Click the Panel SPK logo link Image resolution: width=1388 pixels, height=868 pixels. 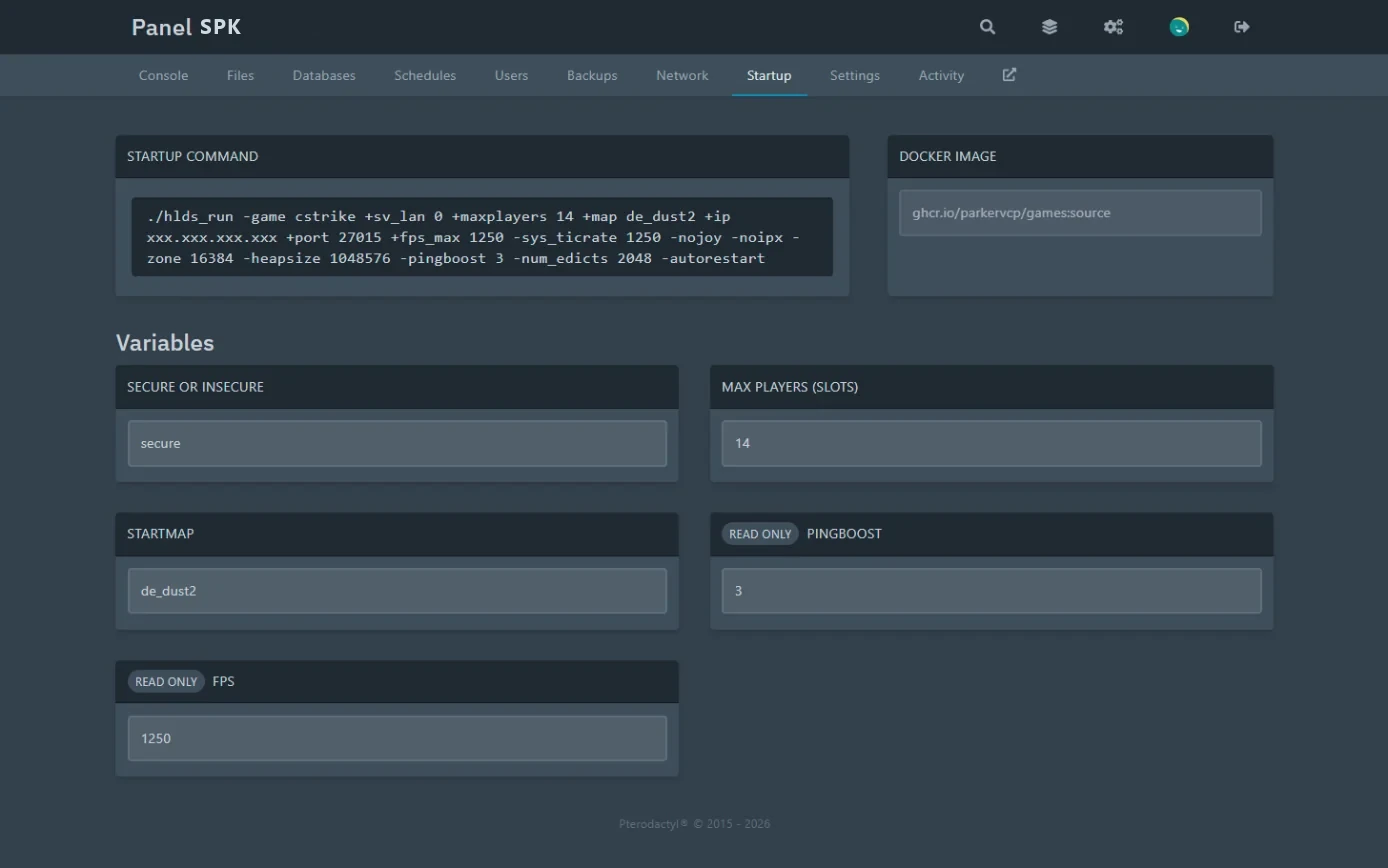click(x=186, y=27)
